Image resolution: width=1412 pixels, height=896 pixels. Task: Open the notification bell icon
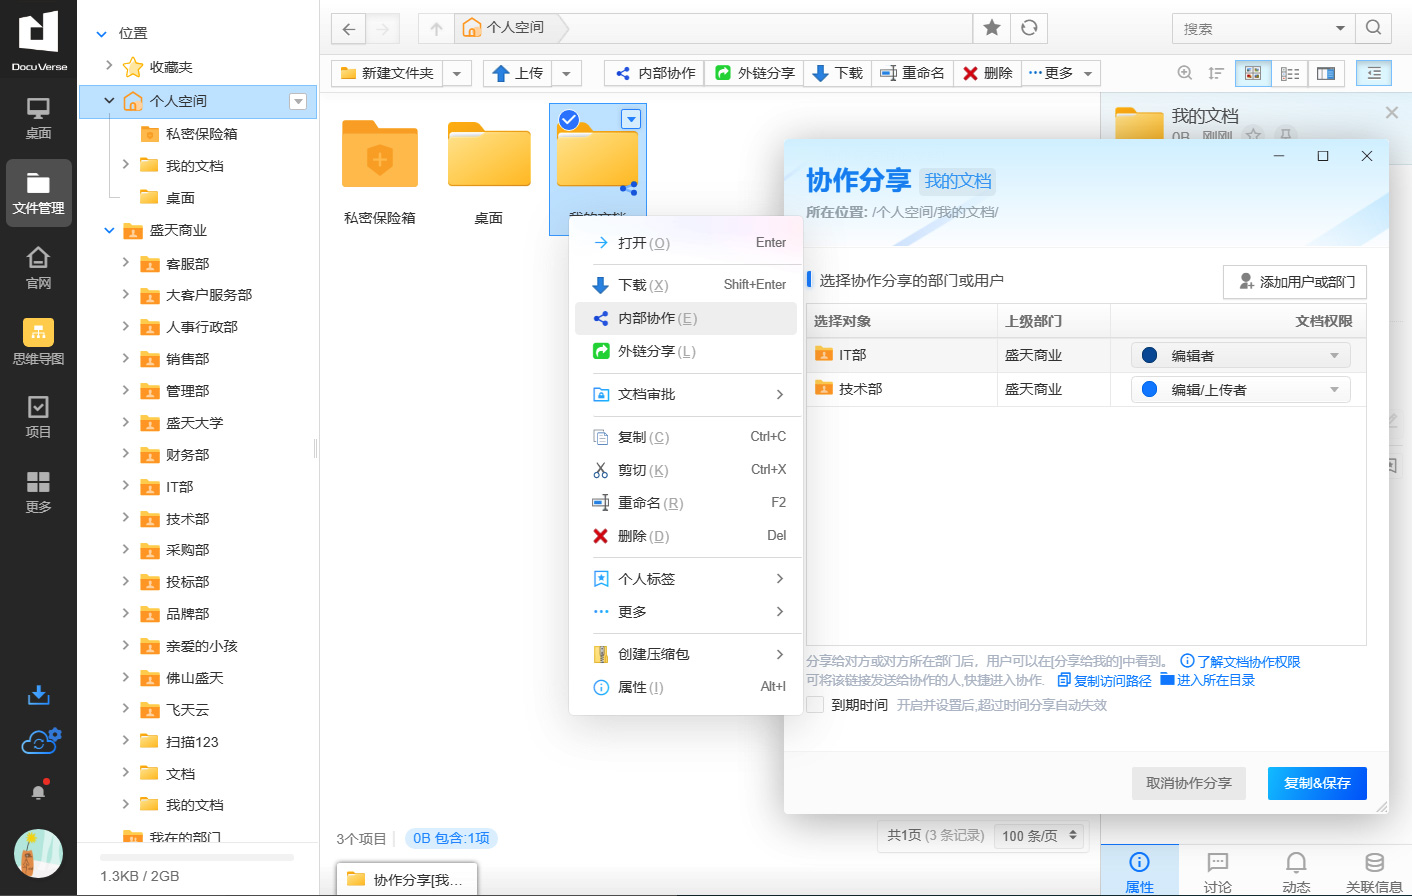[x=38, y=791]
